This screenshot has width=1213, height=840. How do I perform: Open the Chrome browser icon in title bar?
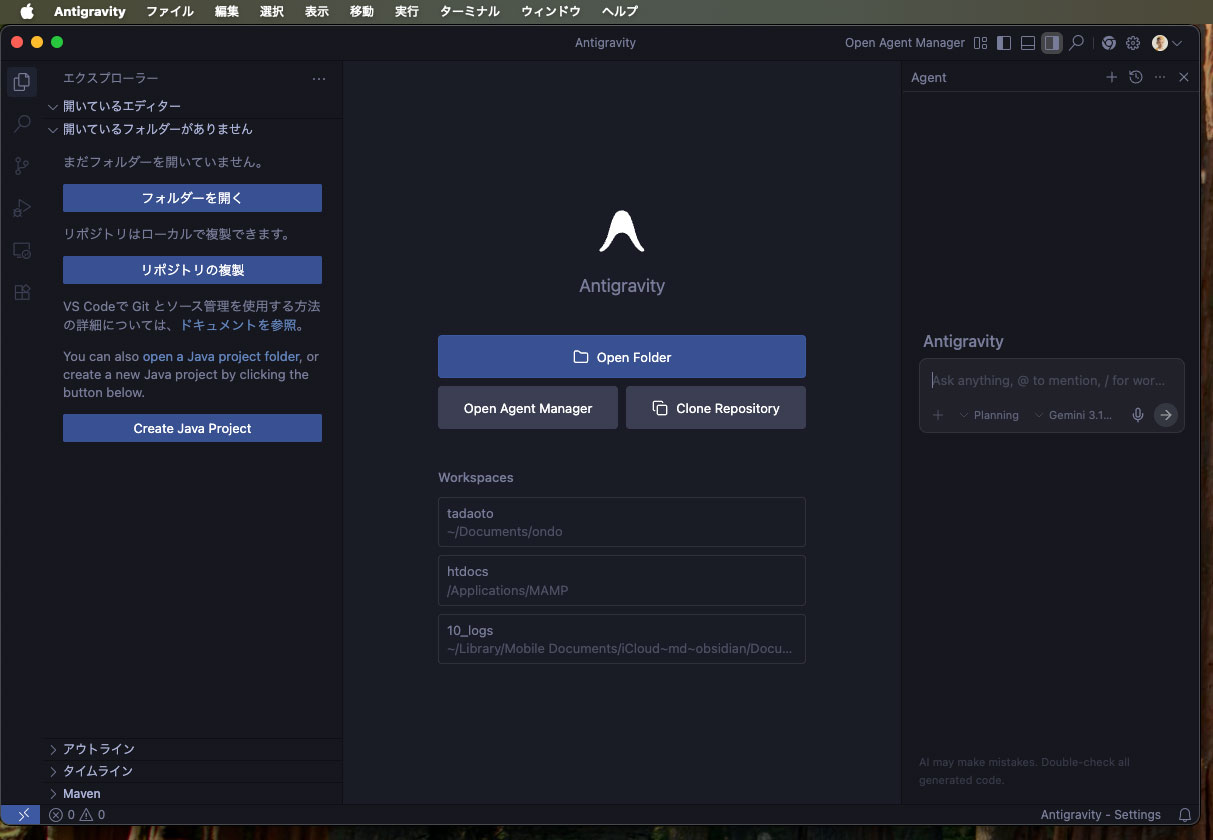point(1109,43)
